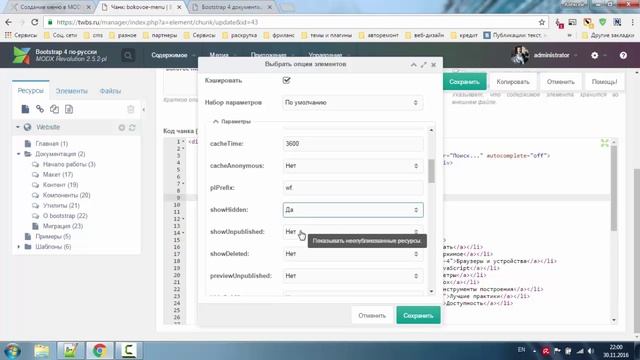
Task: Click the browser address bar
Action: 295,22
